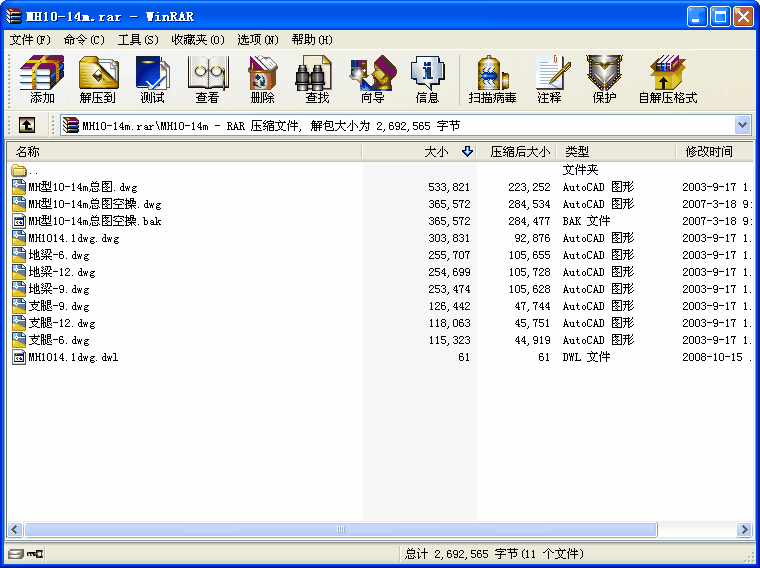
Task: Click the 解压到 (Extract To) toolbar icon
Action: pyautogui.click(x=98, y=79)
